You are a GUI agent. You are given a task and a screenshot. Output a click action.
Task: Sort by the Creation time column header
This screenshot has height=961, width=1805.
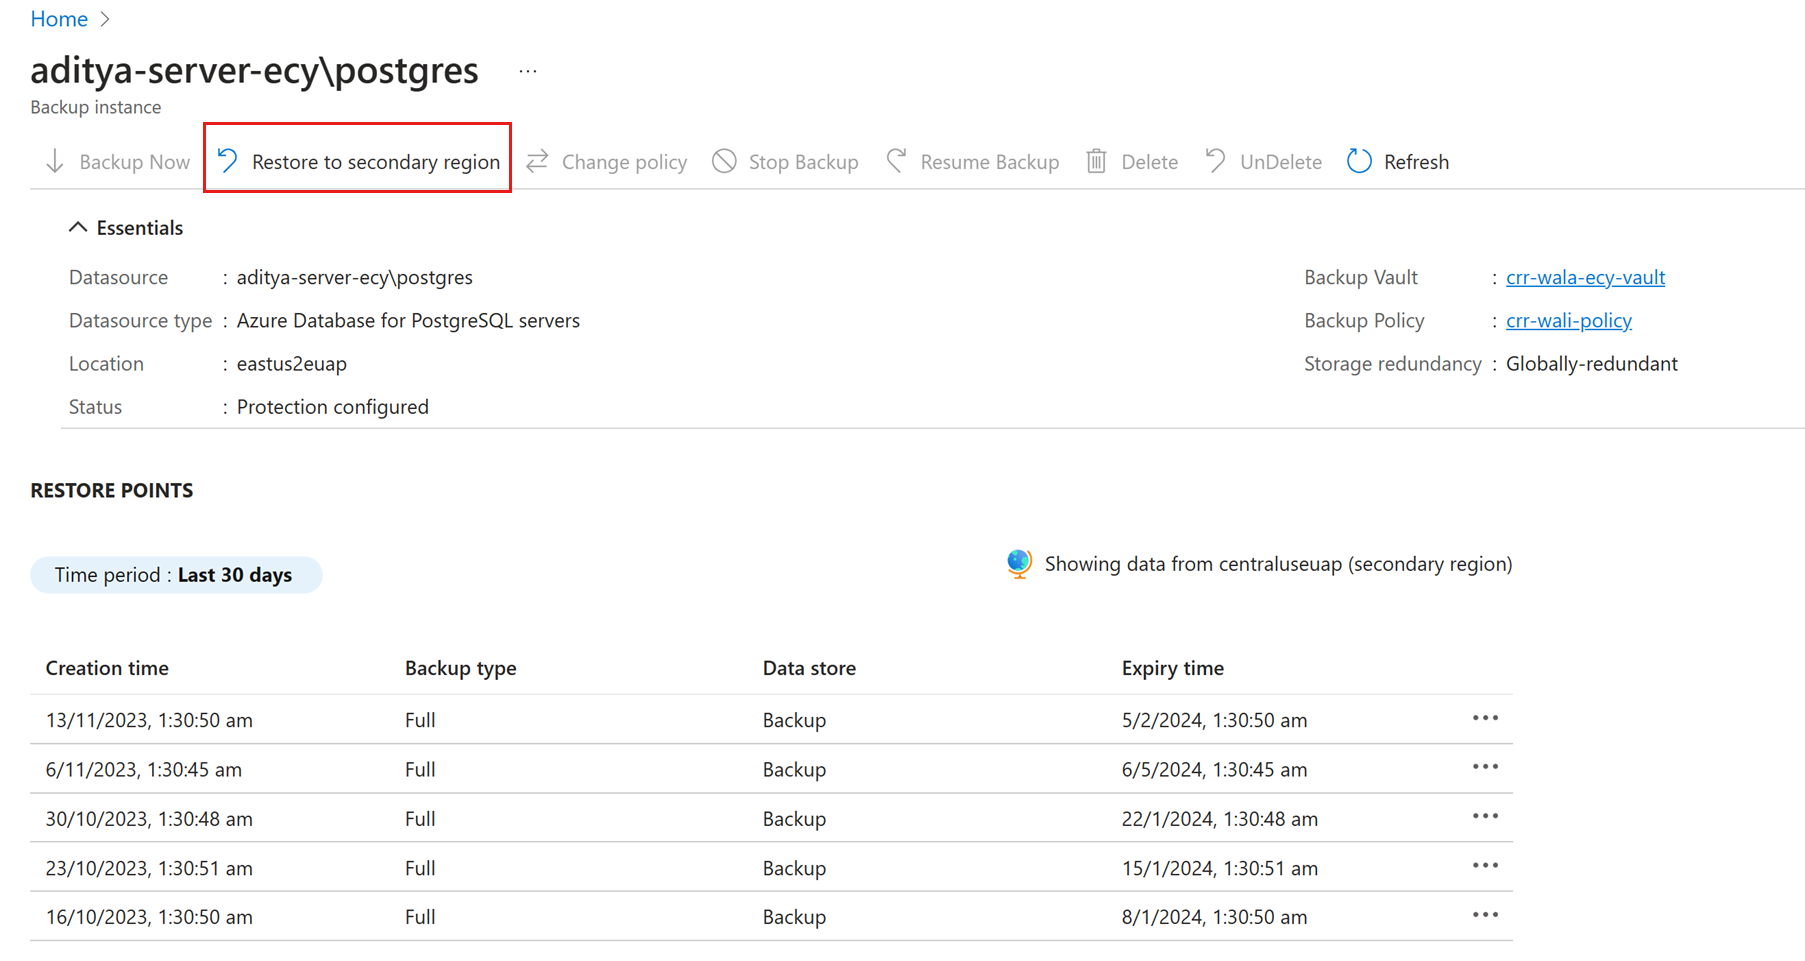tap(107, 668)
